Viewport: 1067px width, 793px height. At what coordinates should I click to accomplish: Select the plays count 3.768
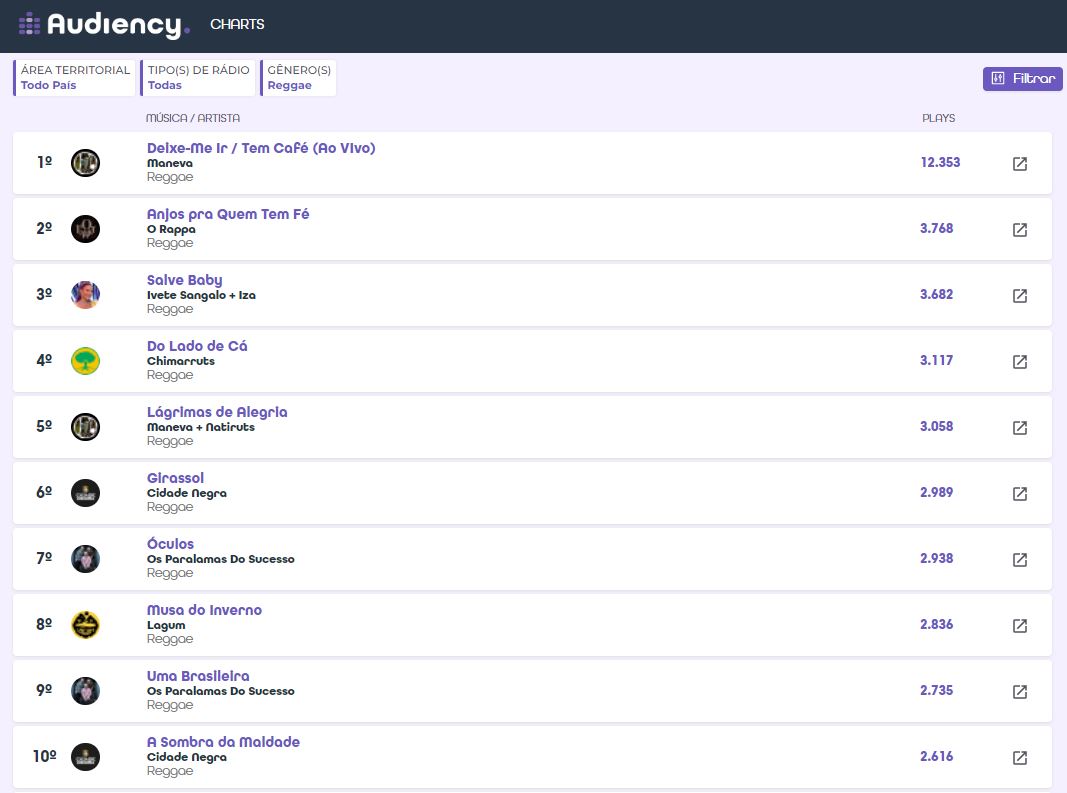(x=936, y=229)
